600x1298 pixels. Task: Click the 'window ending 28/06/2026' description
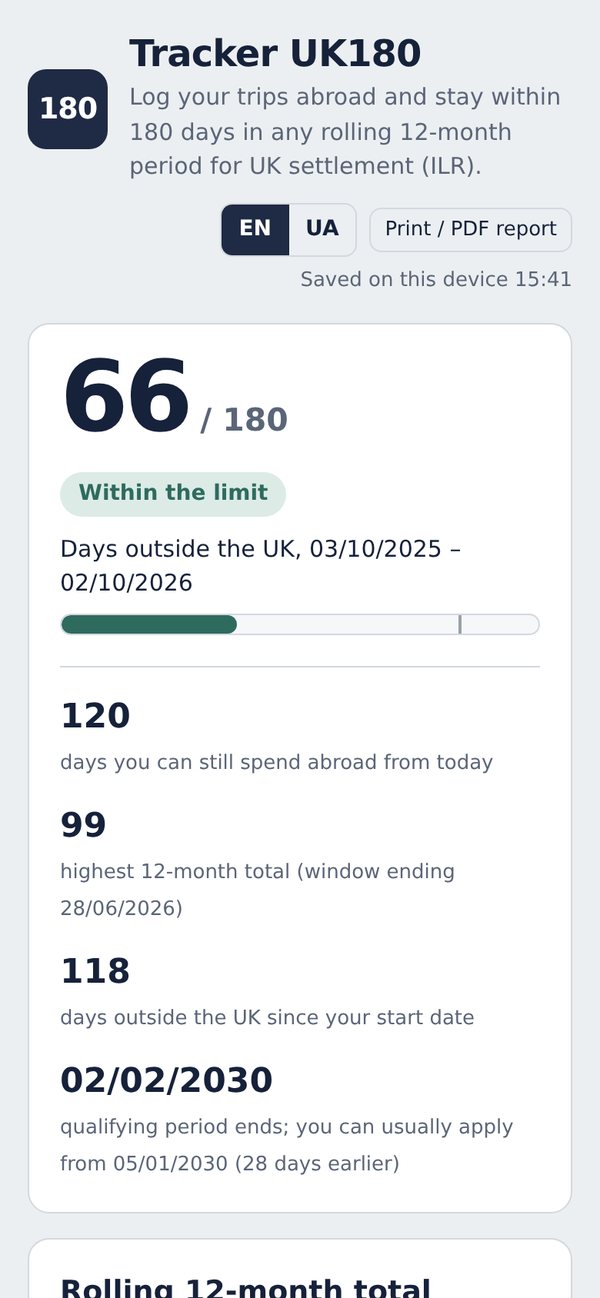[258, 889]
